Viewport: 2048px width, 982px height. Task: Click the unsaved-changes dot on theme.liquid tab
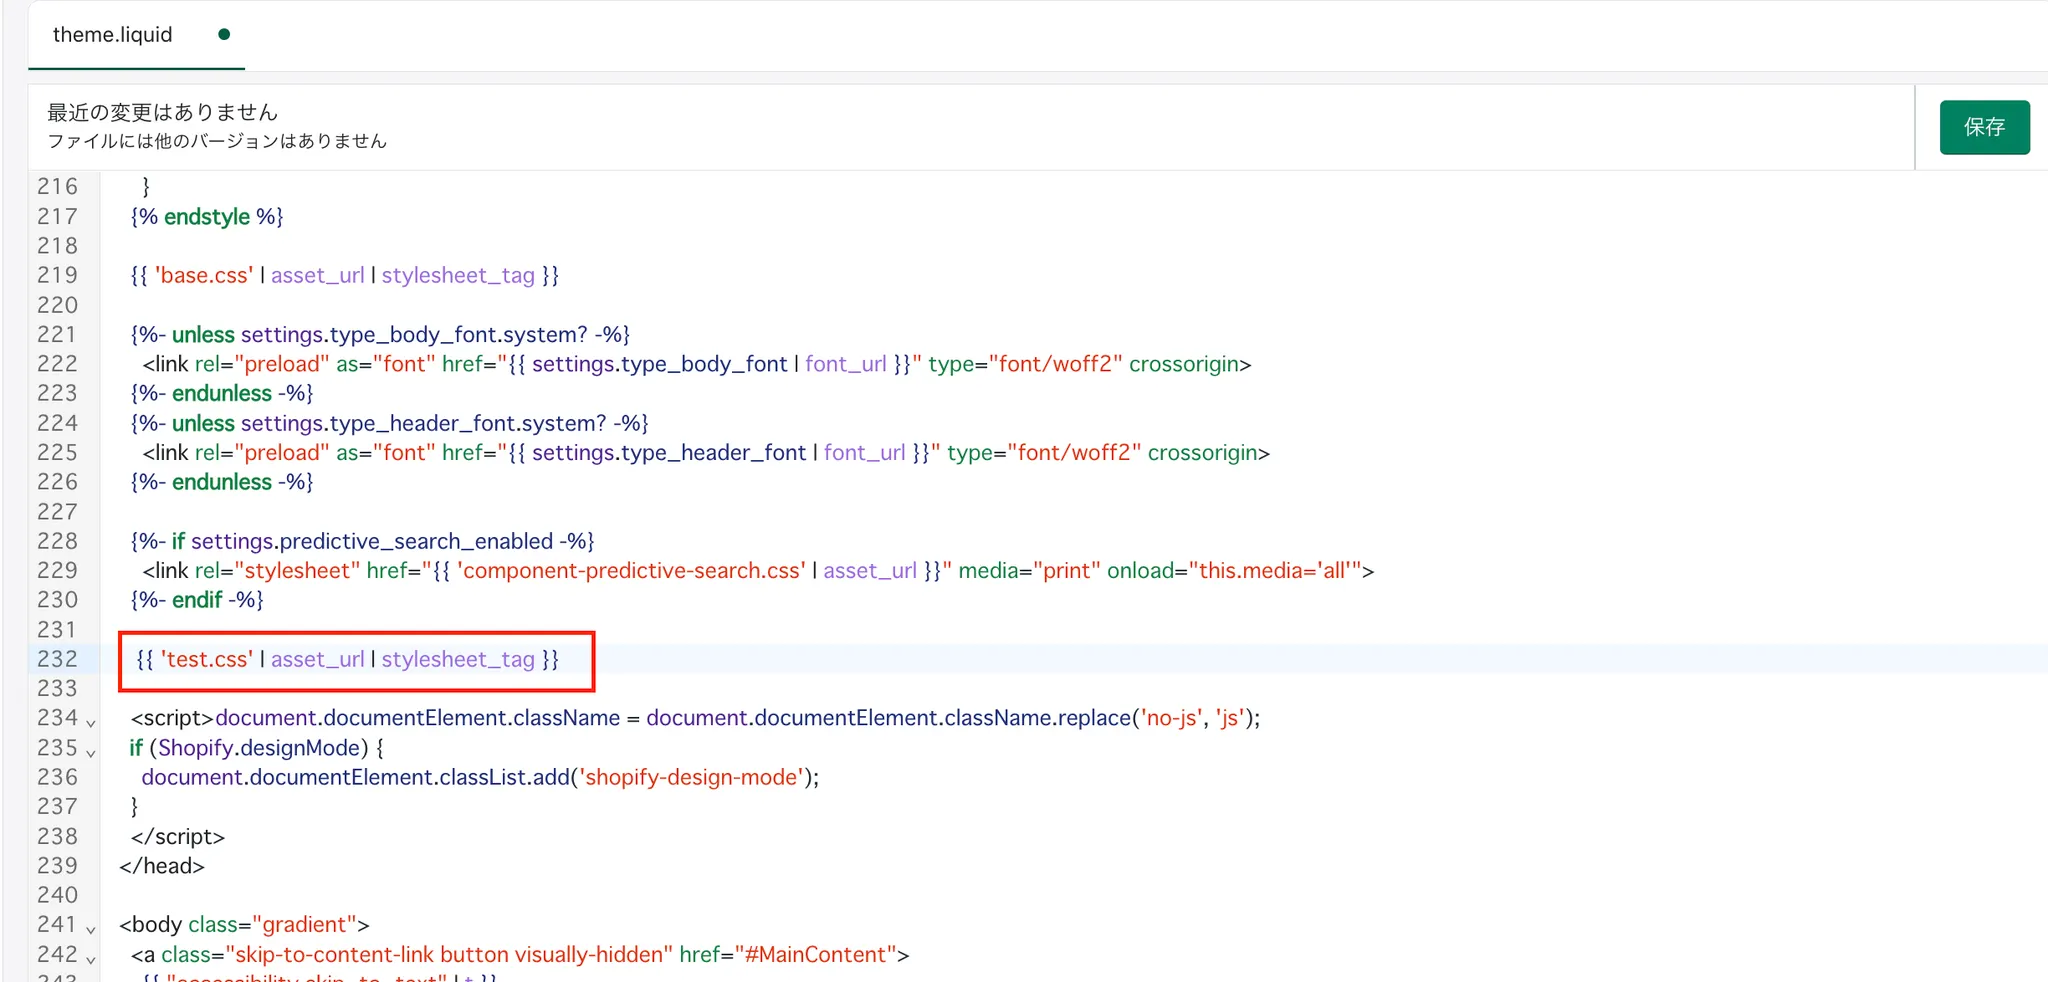click(224, 34)
